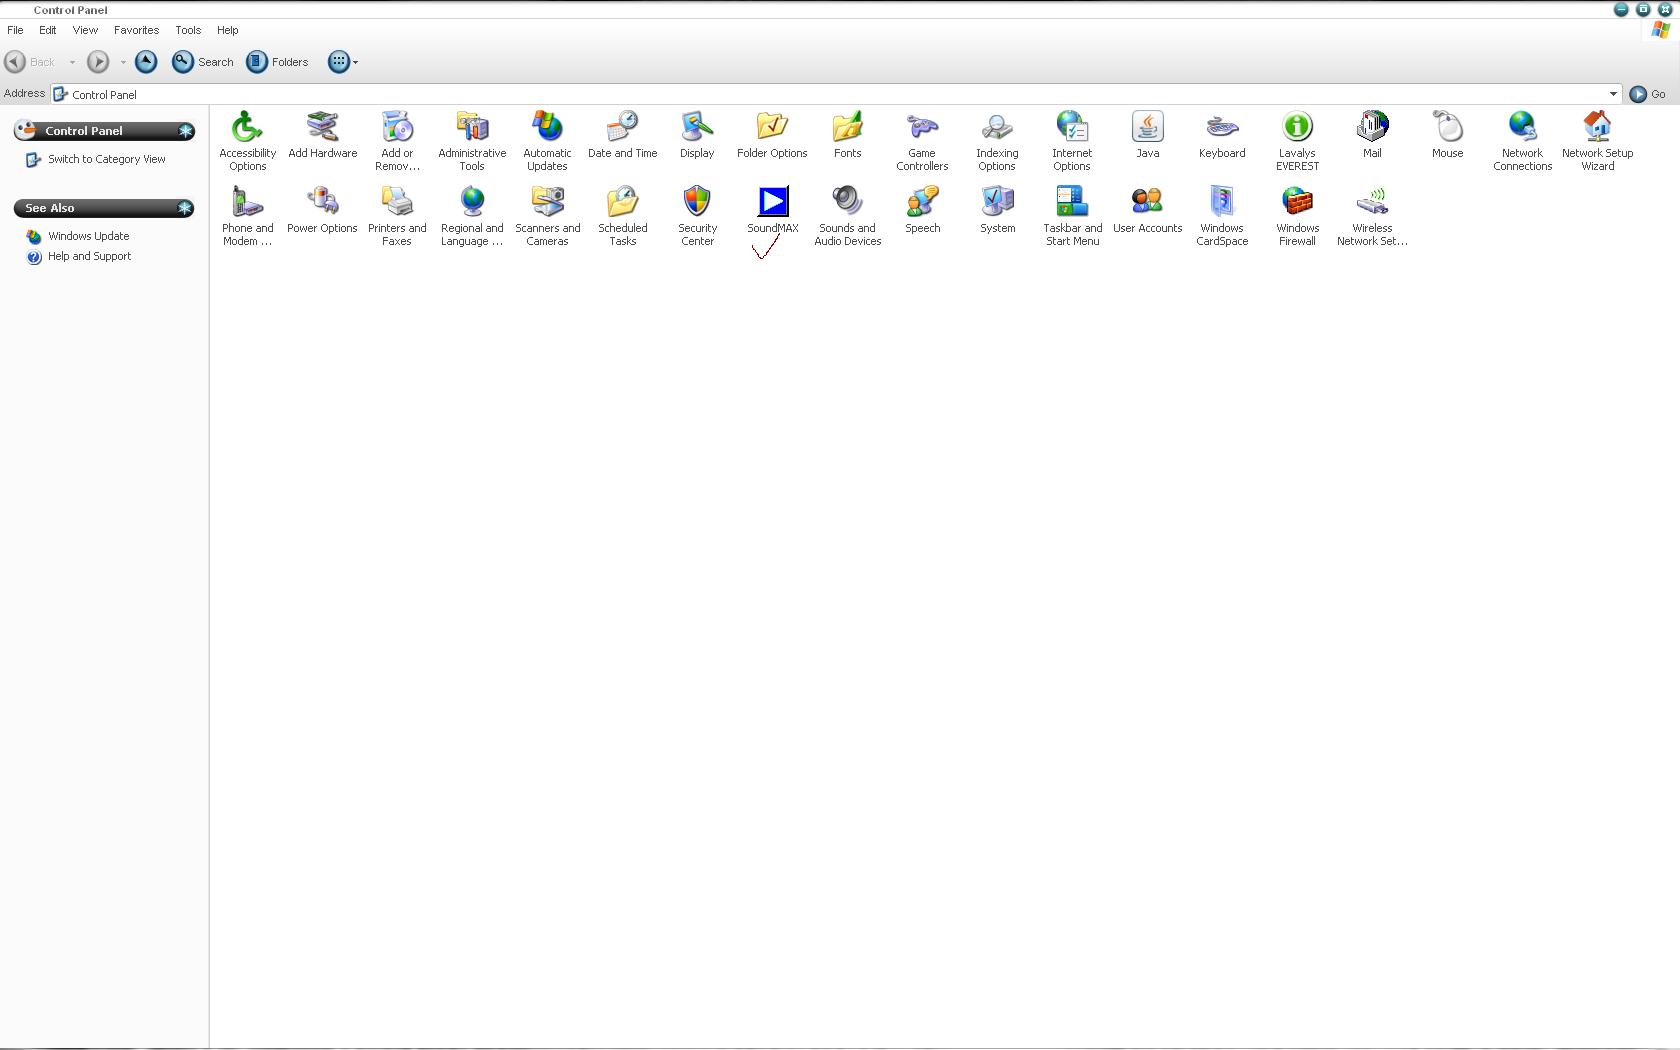The image size is (1680, 1050).
Task: Open Taskbar and Start Menu icon
Action: [x=1072, y=202]
